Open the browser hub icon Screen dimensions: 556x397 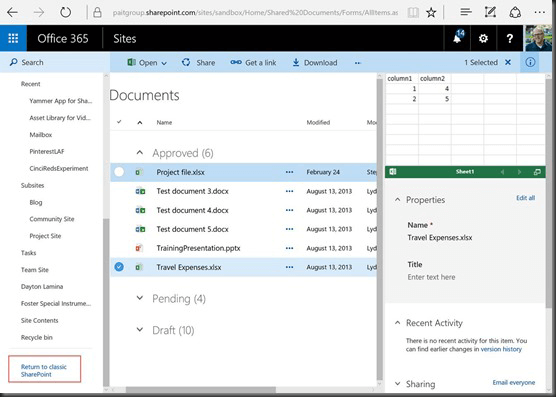466,12
